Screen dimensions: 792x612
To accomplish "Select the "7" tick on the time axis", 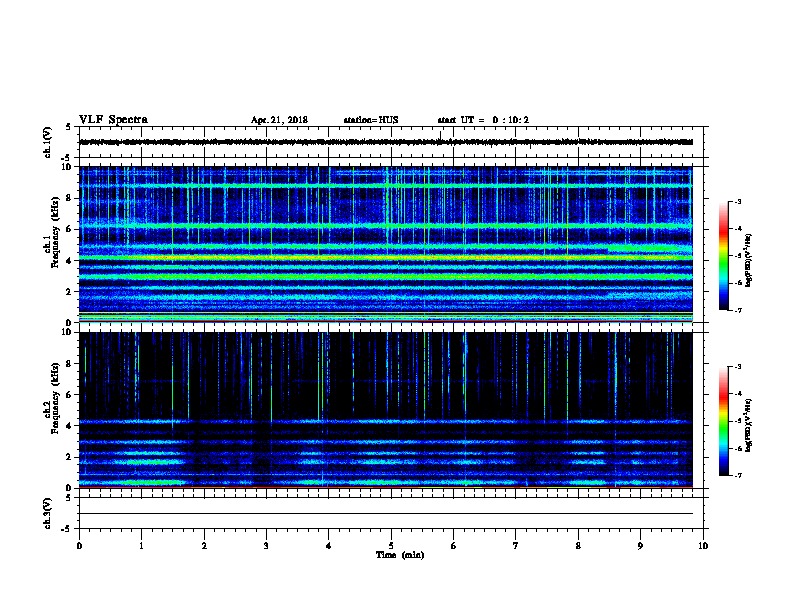I will [516, 546].
